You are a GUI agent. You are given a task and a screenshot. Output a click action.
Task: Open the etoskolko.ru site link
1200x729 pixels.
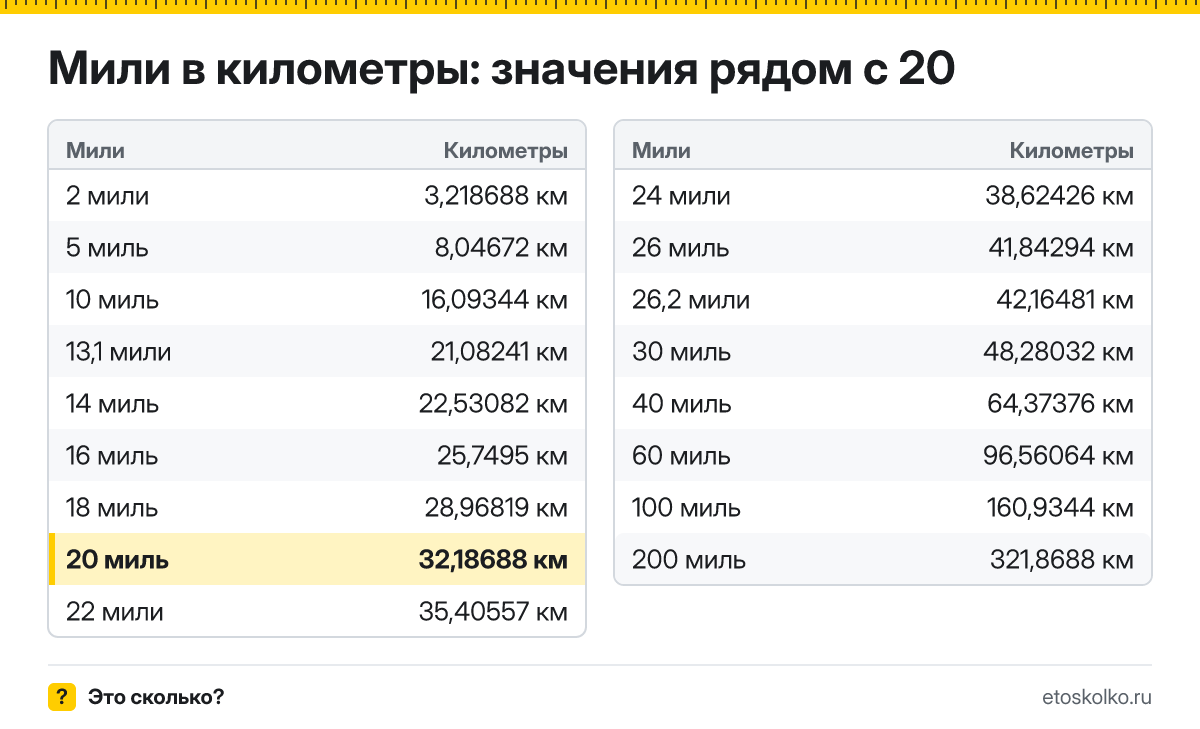coord(1096,697)
